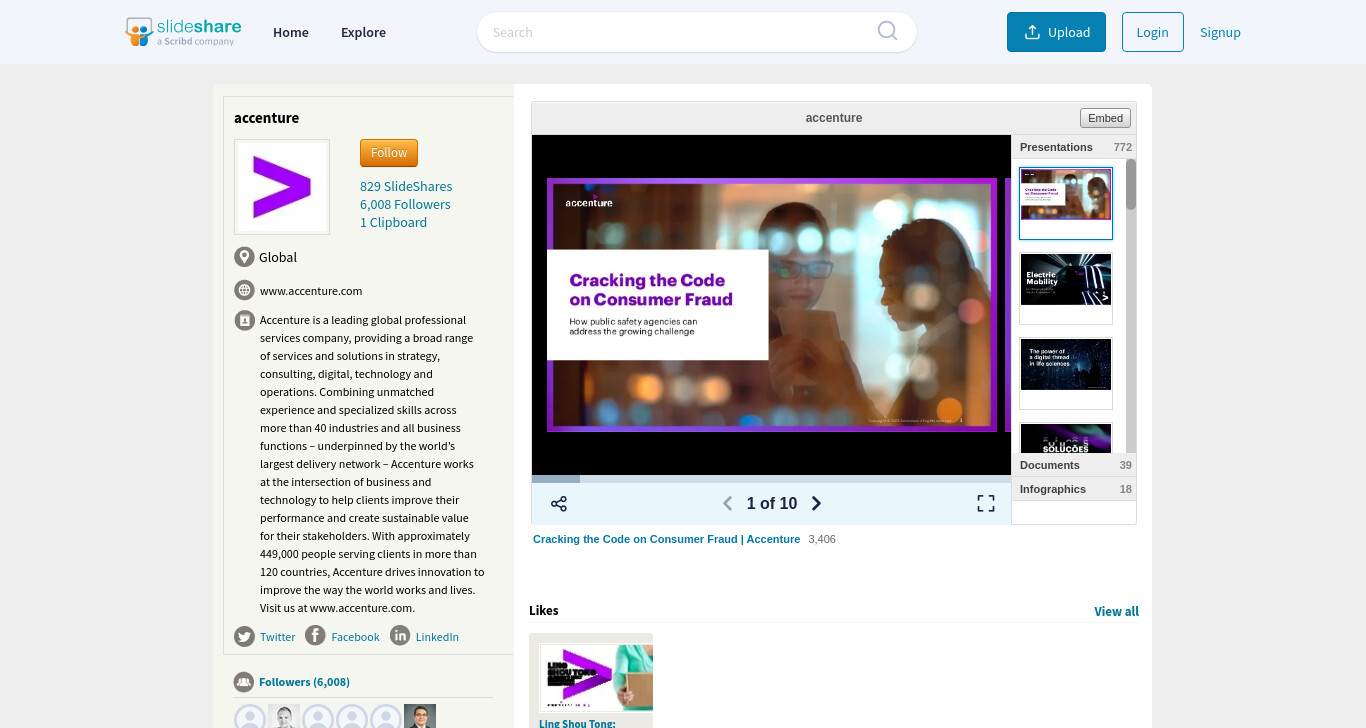1366x728 pixels.
Task: Click the last follower avatar photo
Action: [420, 717]
